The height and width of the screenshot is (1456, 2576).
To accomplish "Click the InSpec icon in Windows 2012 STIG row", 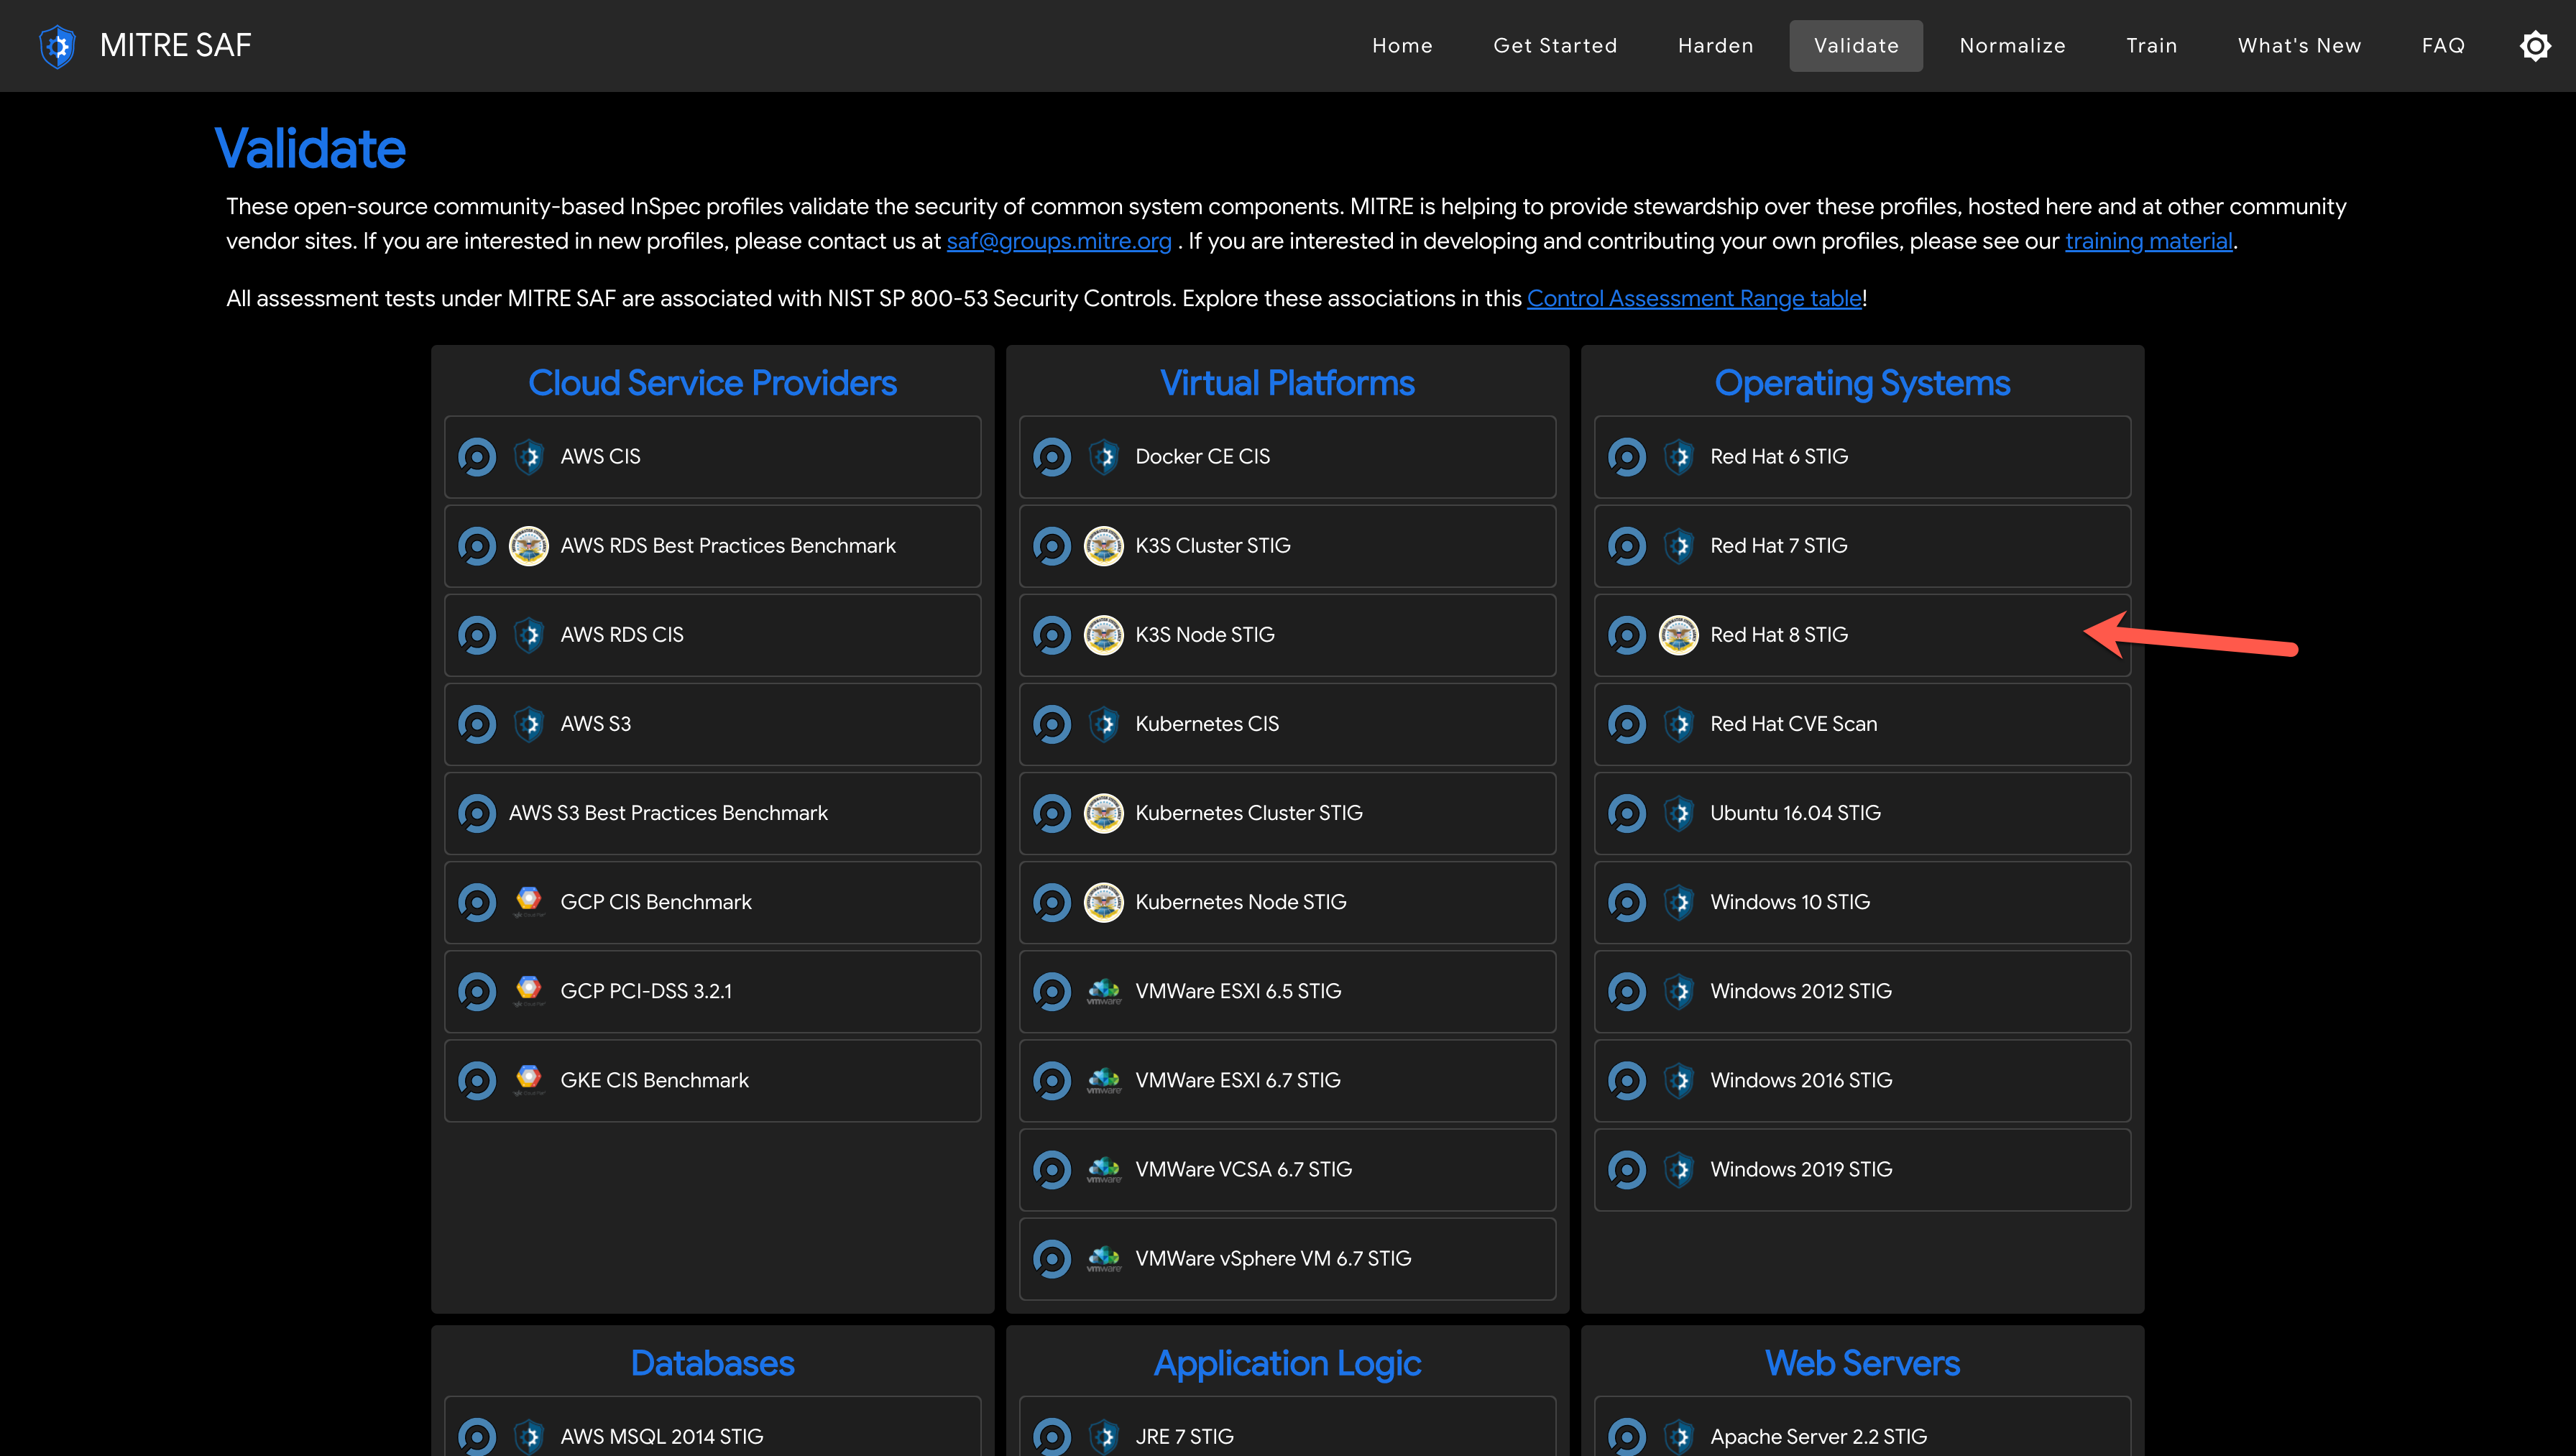I will coord(1627,991).
